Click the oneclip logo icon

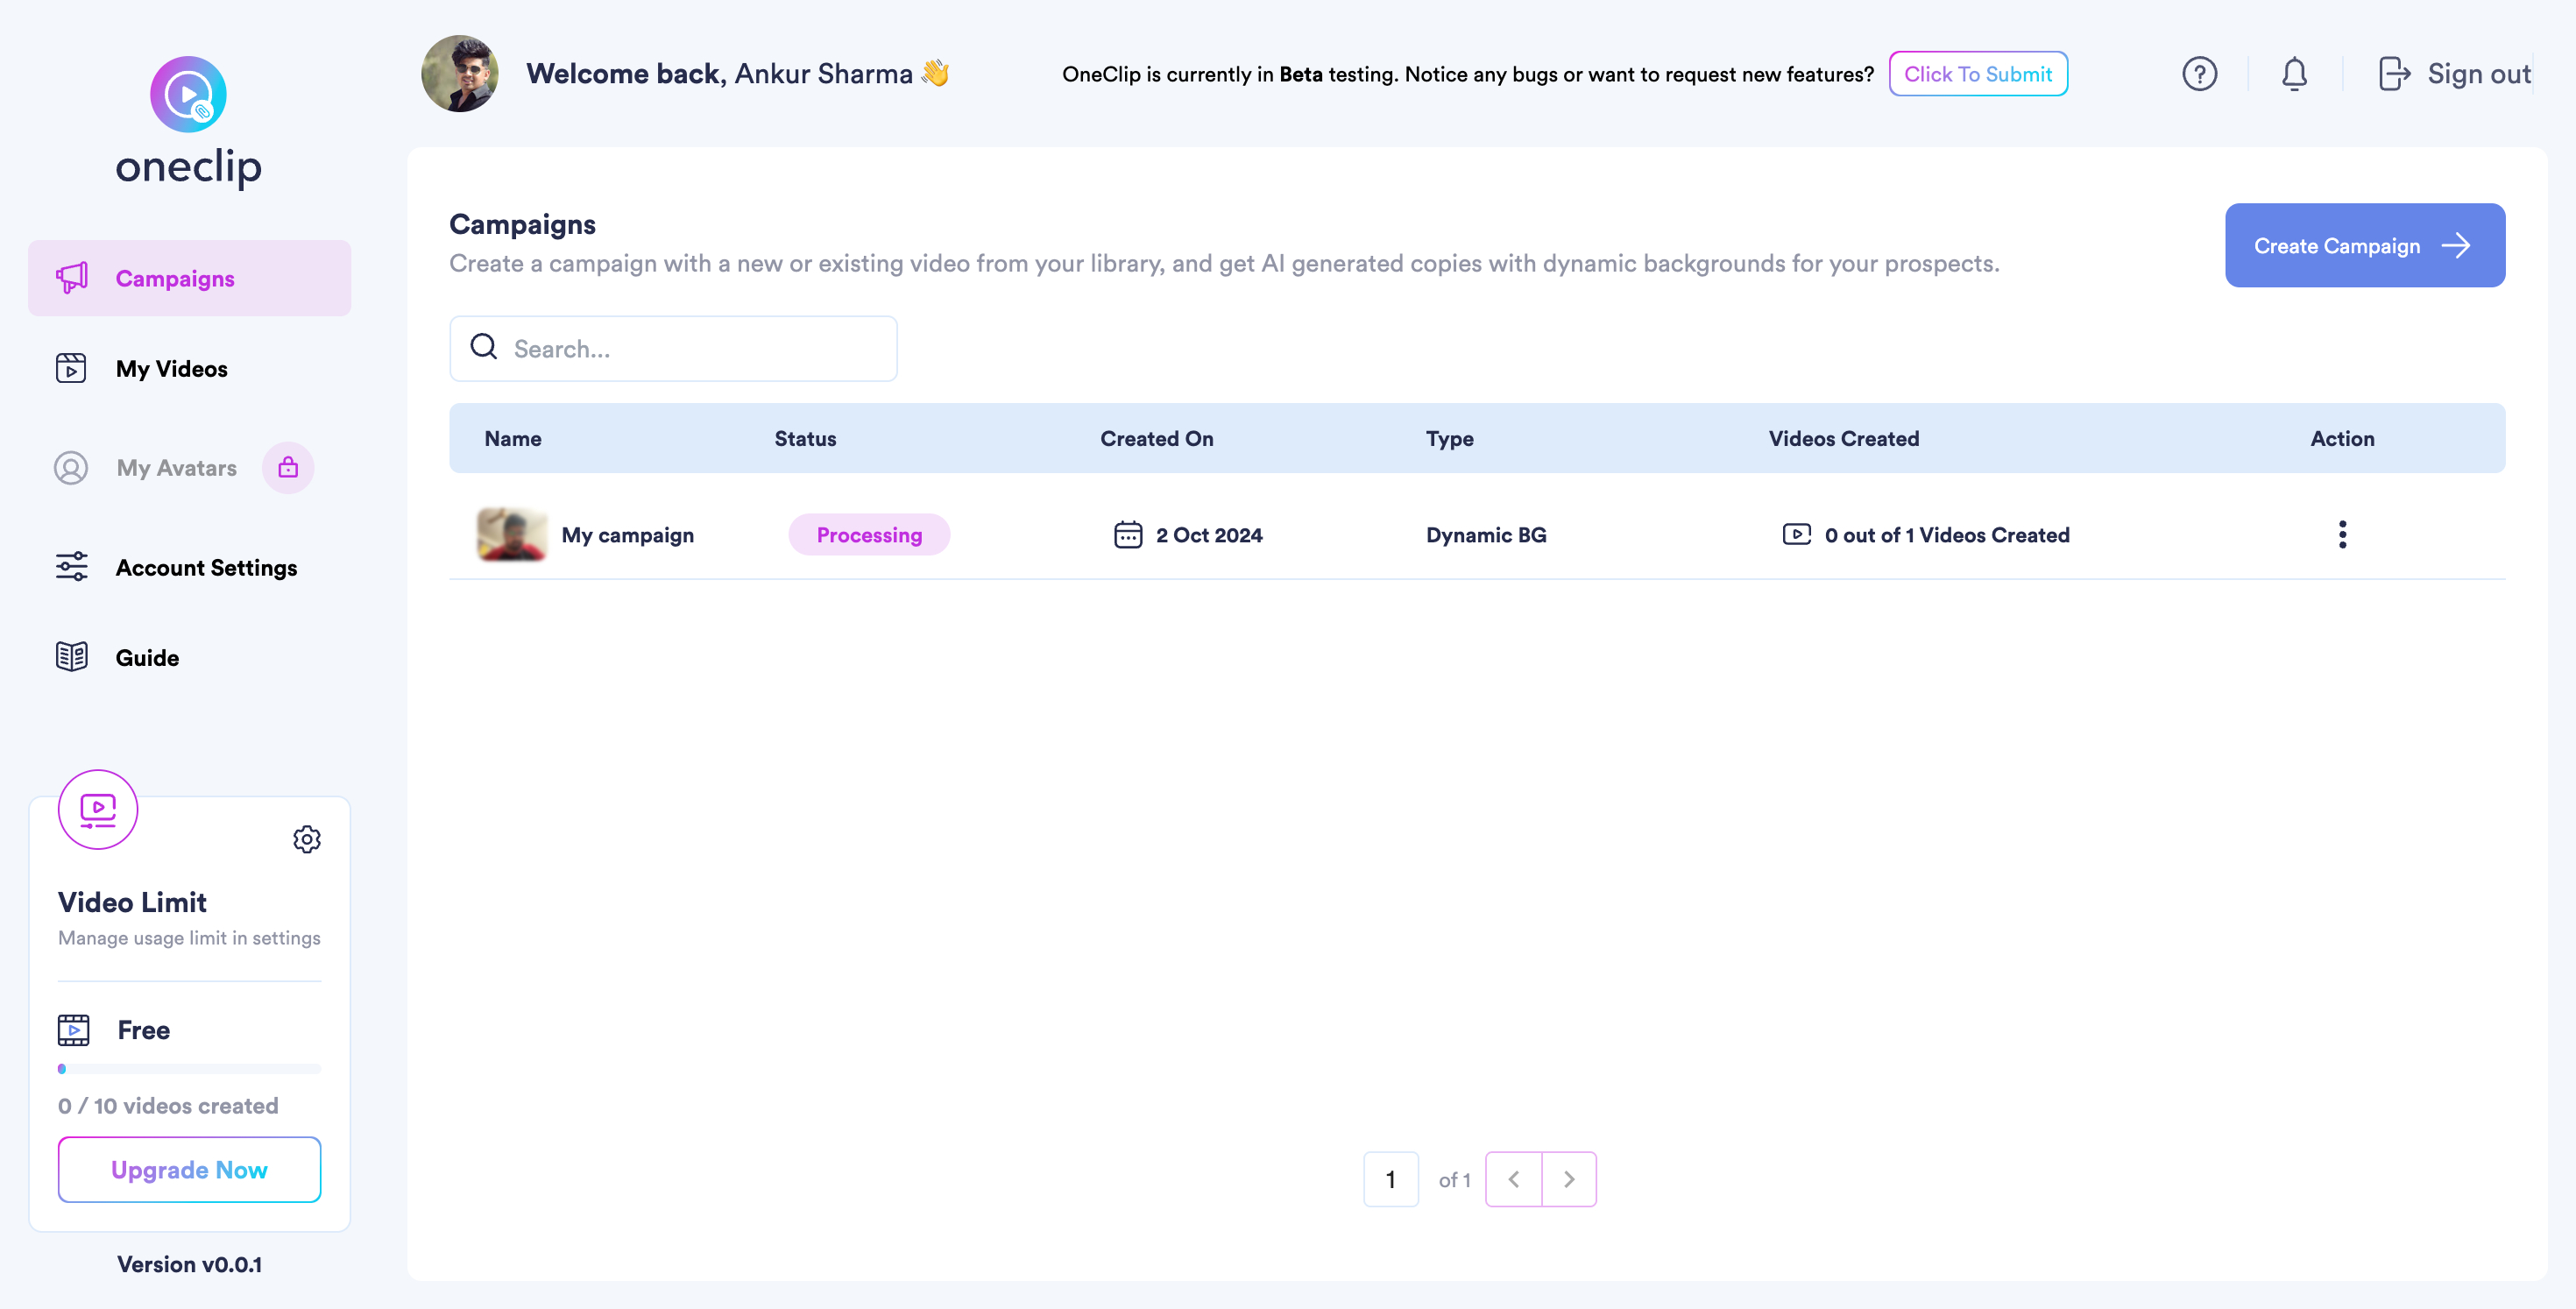[188, 94]
